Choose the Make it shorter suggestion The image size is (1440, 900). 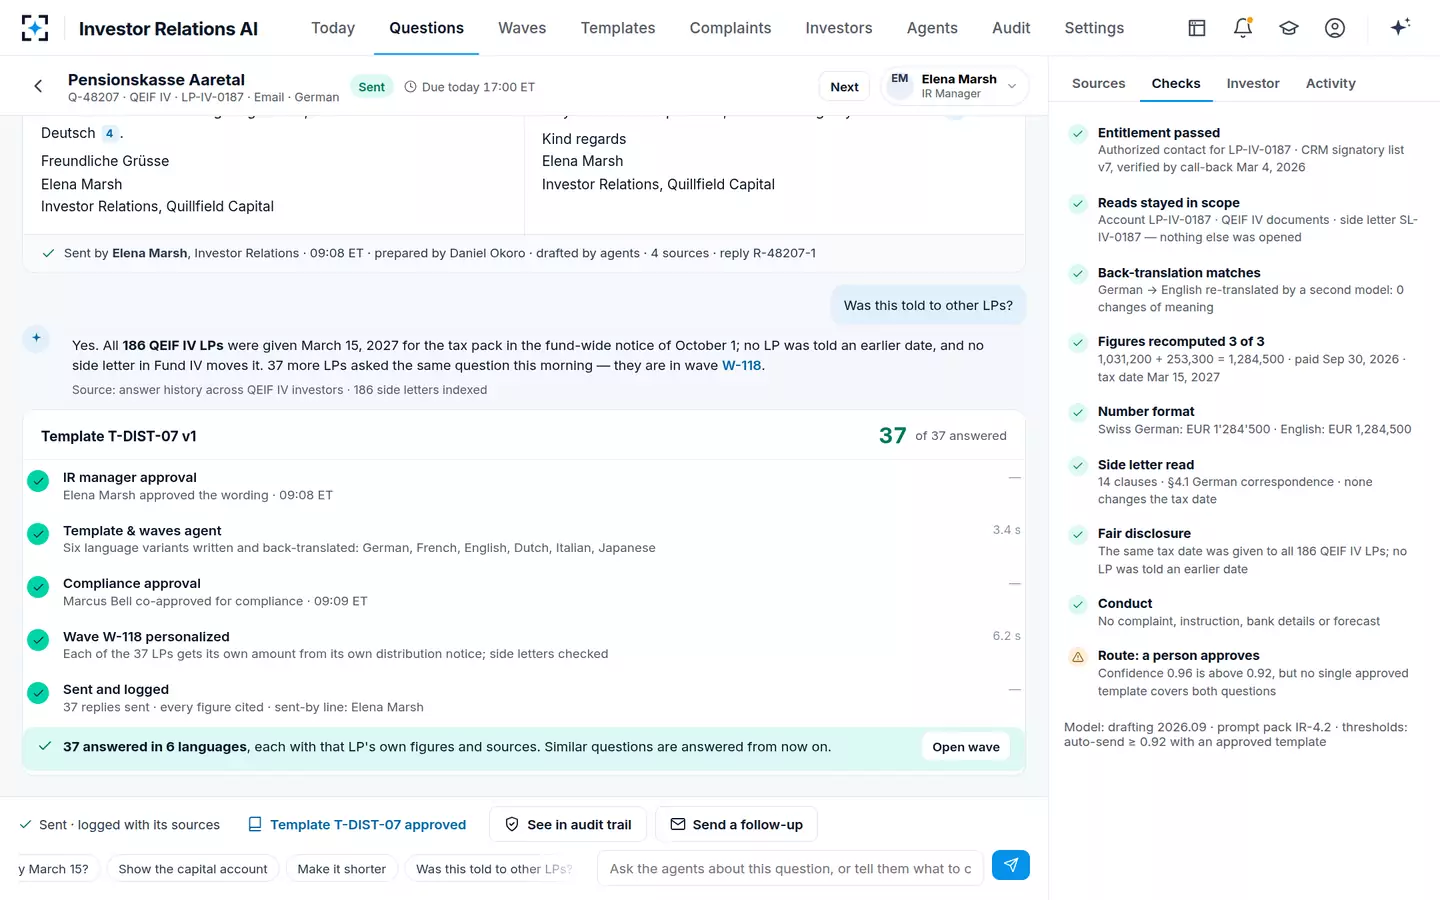[341, 869]
